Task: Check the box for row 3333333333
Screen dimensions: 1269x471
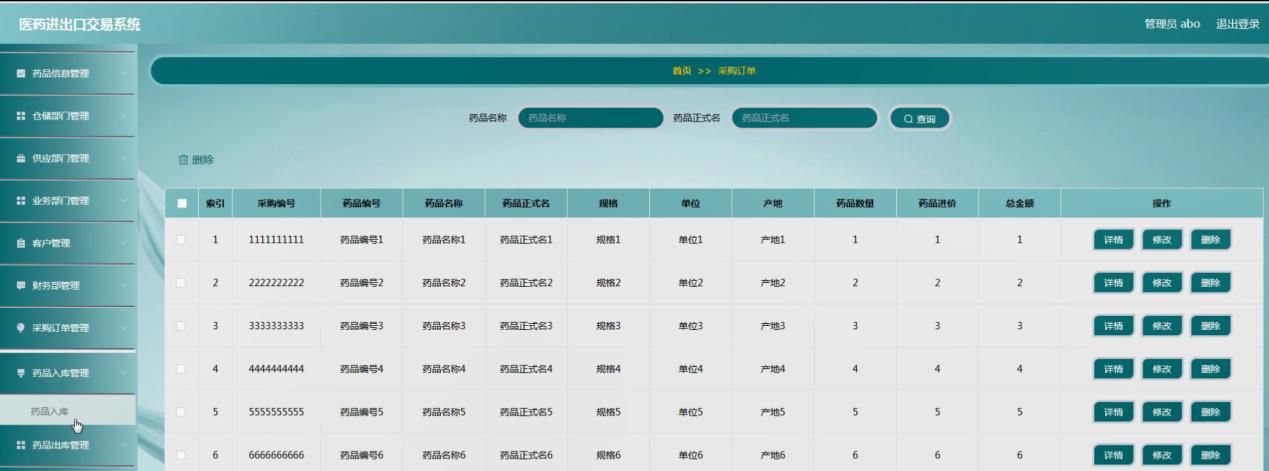Action: pos(181,326)
